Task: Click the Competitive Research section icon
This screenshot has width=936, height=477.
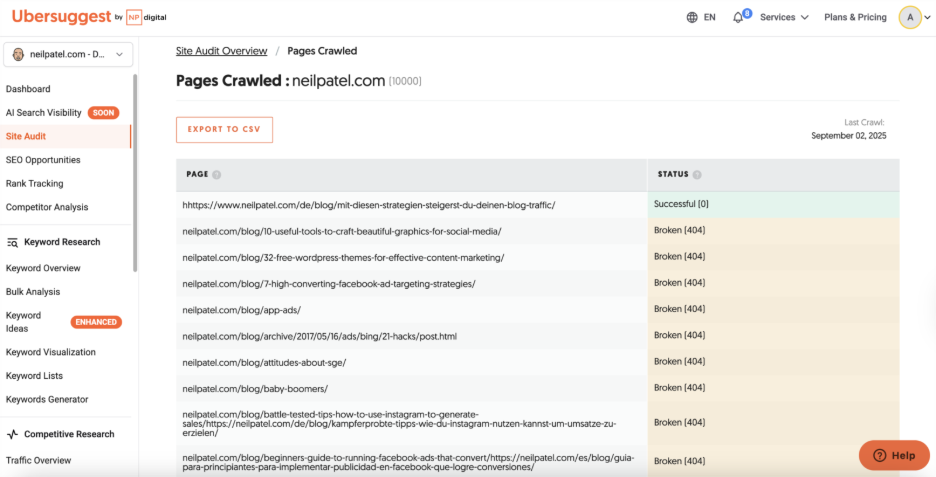Action: 13,435
